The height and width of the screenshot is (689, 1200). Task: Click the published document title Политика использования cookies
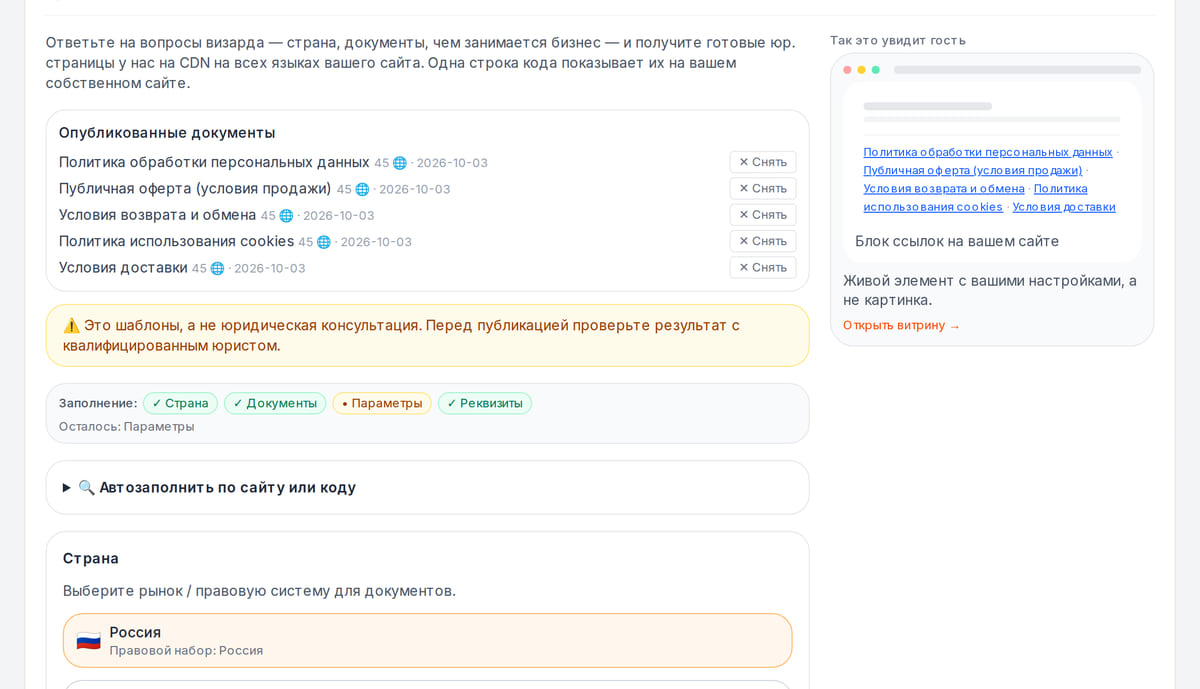pyautogui.click(x=176, y=241)
